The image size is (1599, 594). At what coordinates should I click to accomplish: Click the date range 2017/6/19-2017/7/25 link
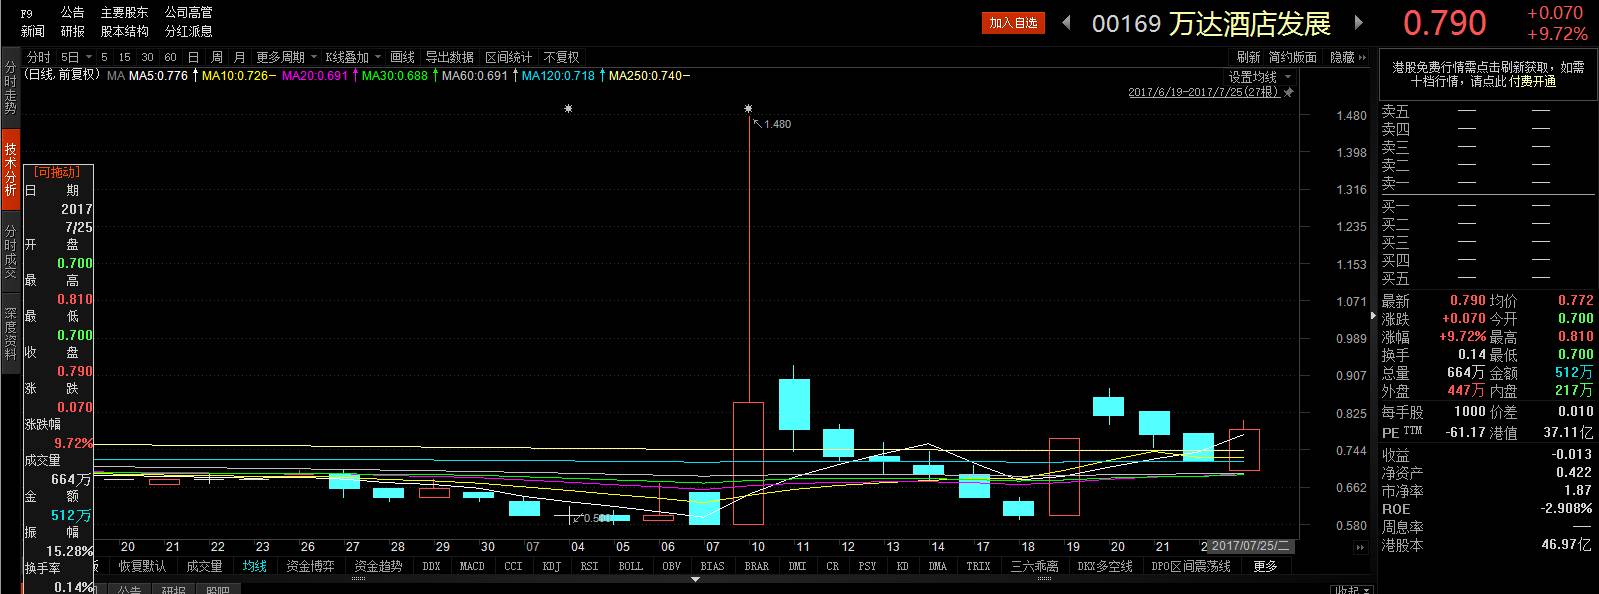coord(1204,92)
